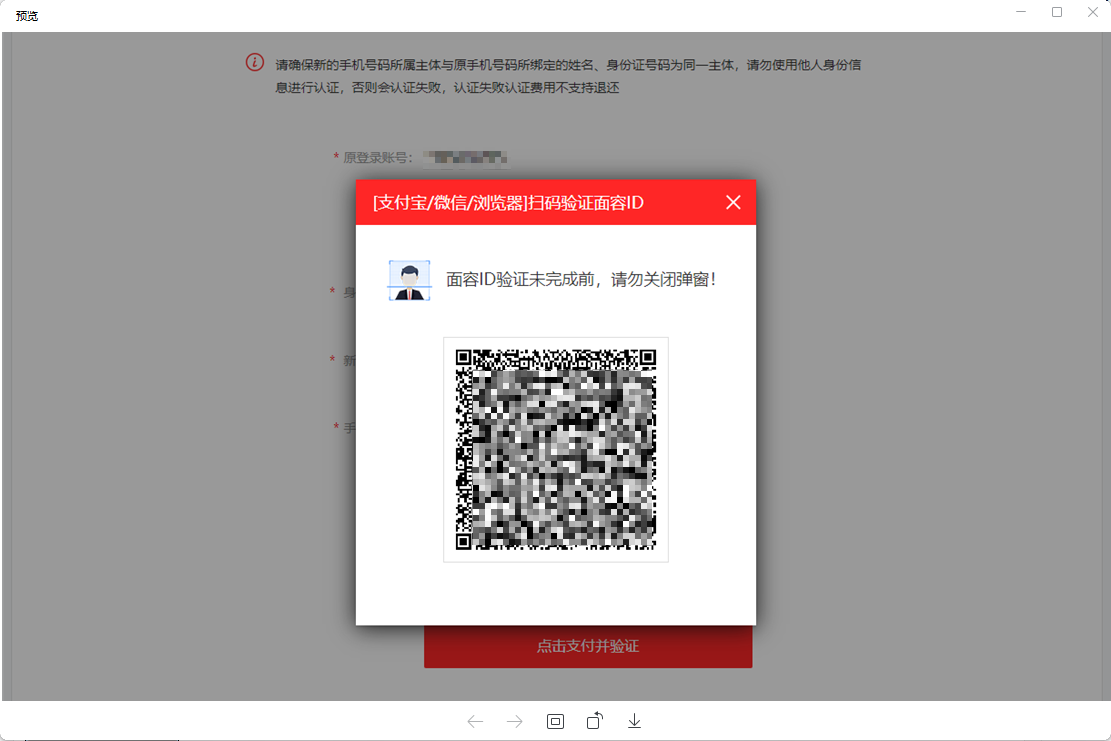Maximize the 预览 window

1057,12
